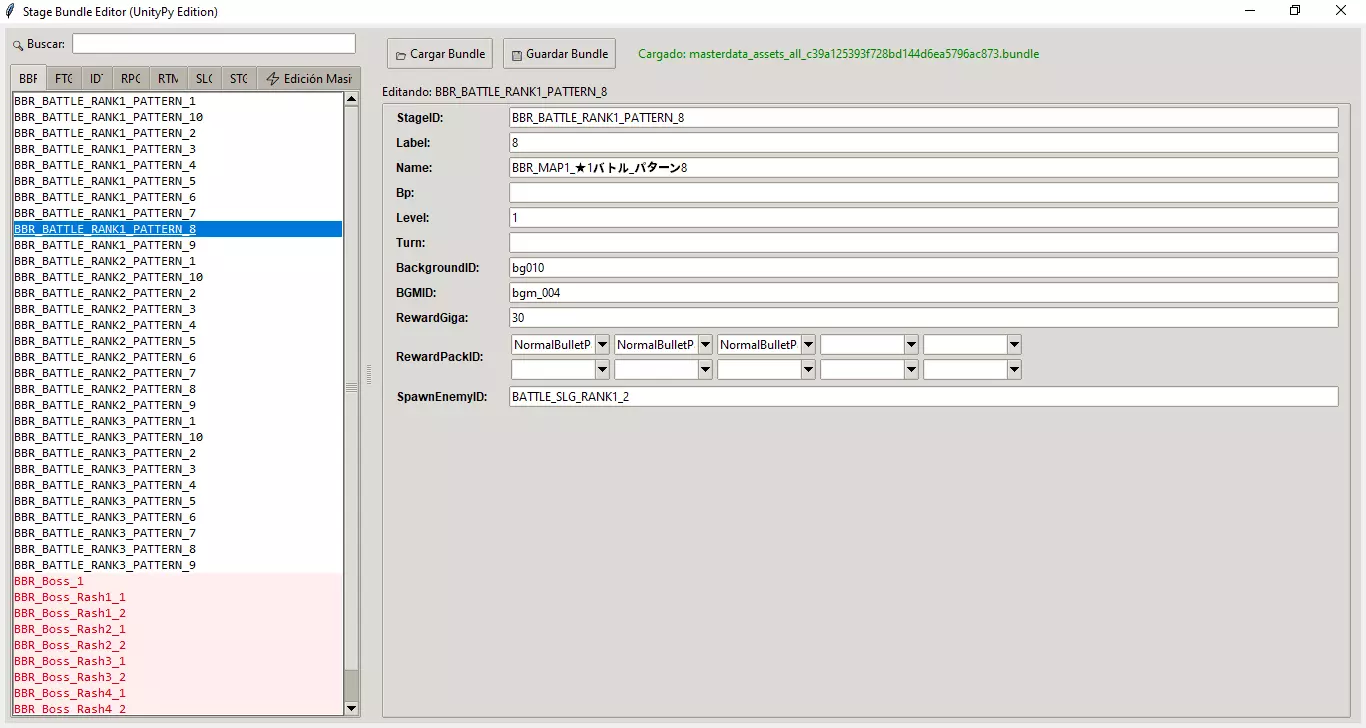1366x728 pixels.
Task: Click the panel splitter handle
Action: [x=369, y=374]
